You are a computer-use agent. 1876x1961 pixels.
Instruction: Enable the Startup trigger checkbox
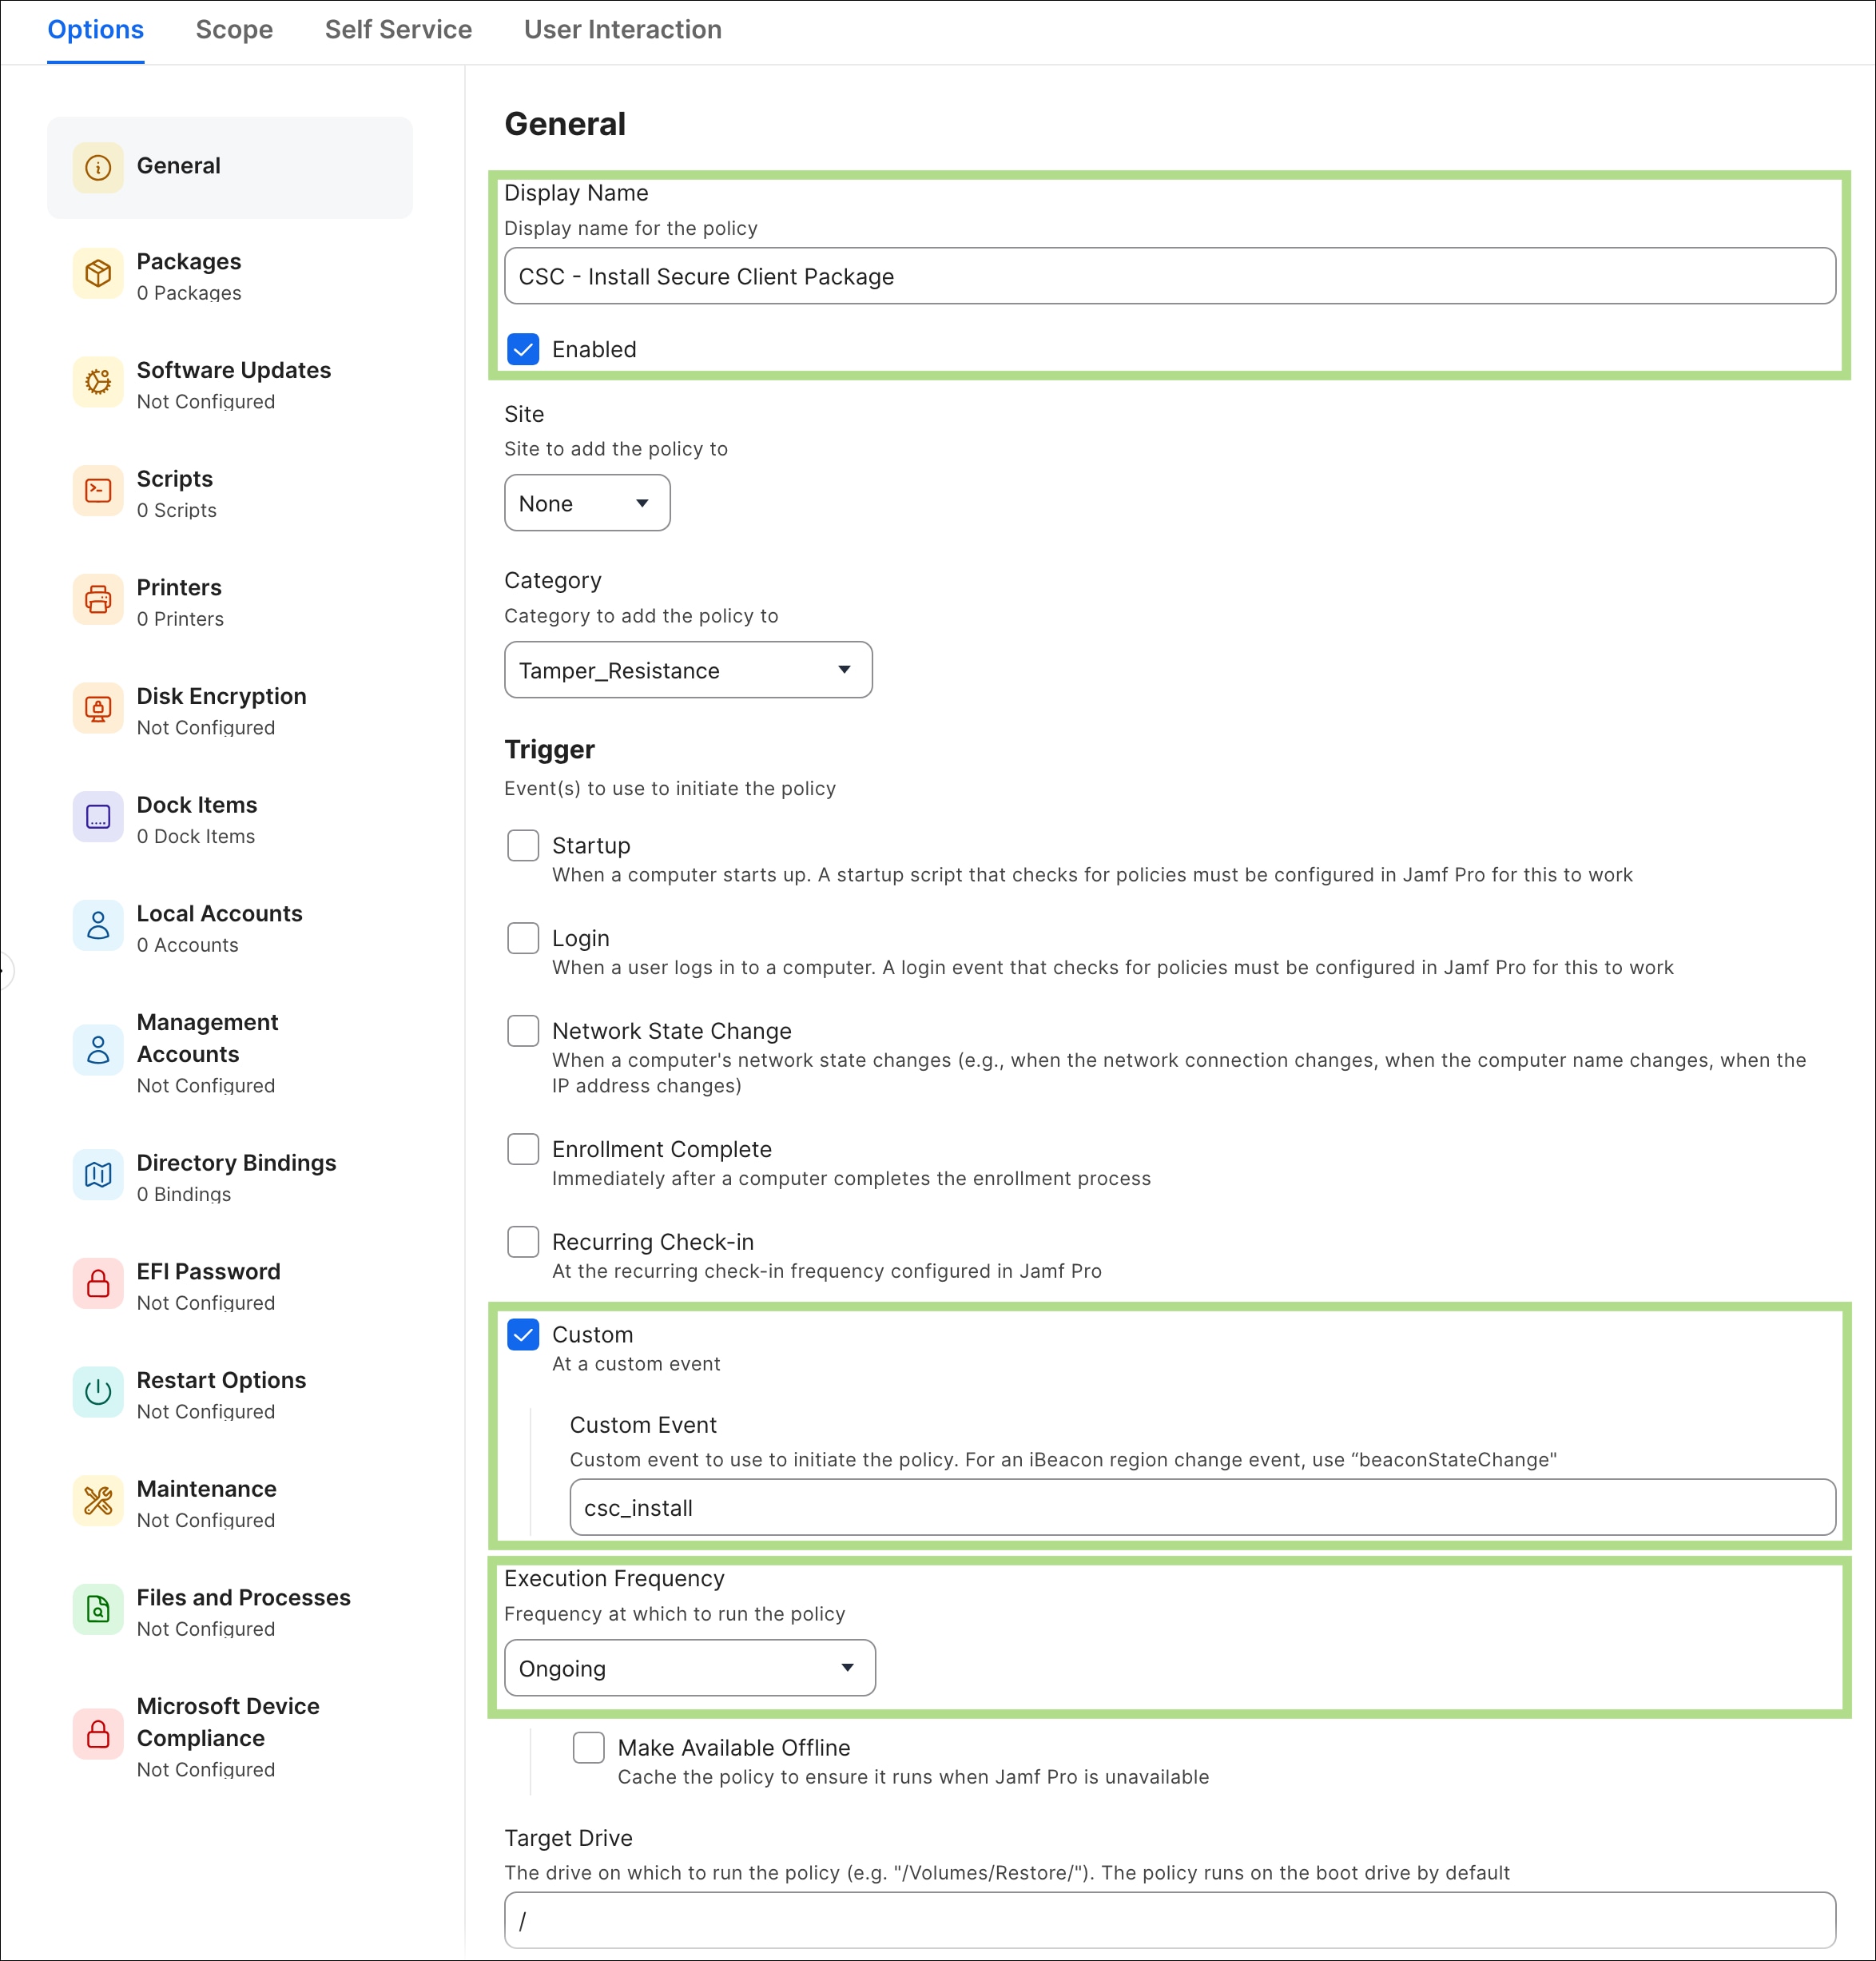523,845
